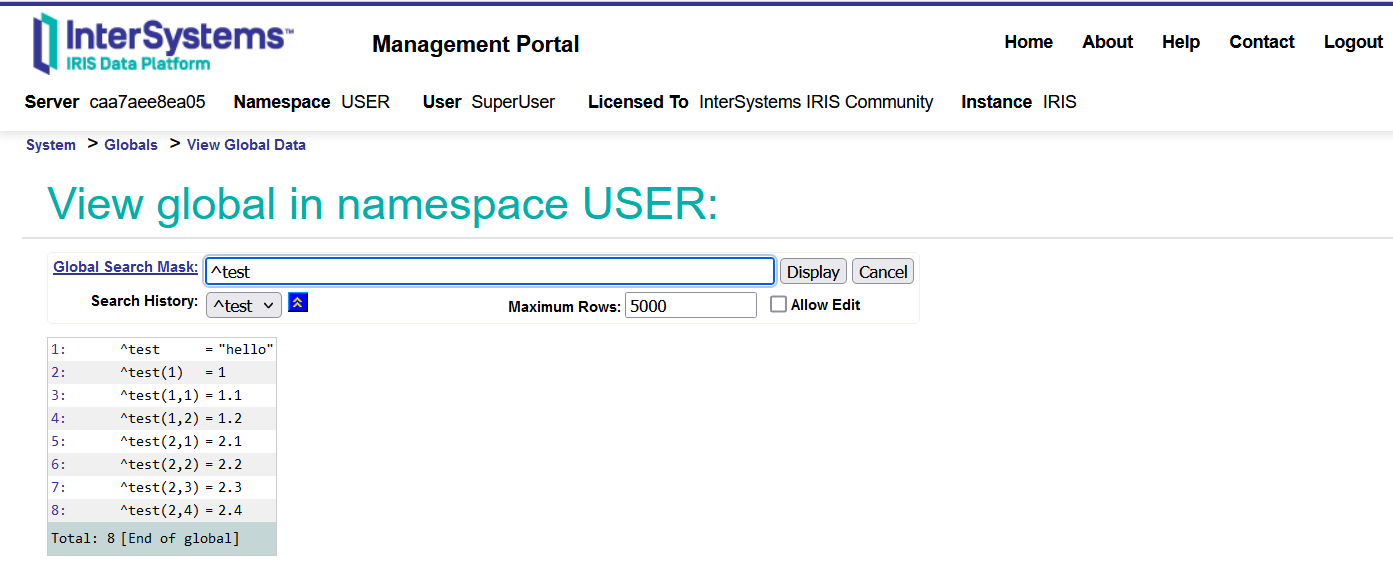
Task: Click the Contact link in header
Action: (x=1261, y=42)
